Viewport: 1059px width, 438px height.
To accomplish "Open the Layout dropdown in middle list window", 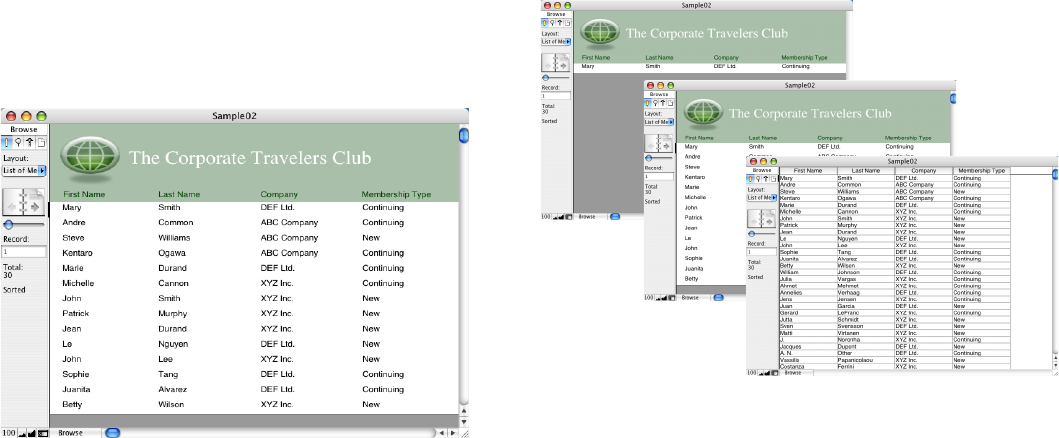I will click(659, 122).
